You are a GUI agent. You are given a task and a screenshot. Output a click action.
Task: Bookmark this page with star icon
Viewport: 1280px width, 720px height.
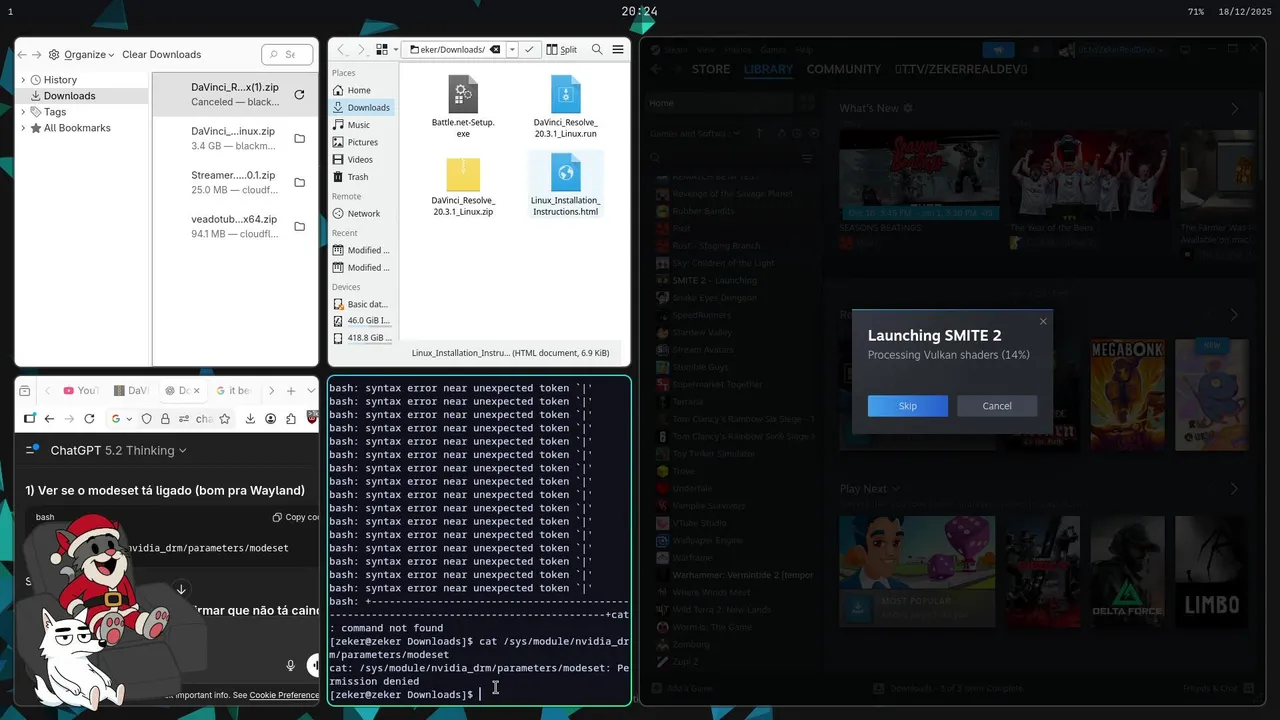pos(225,419)
